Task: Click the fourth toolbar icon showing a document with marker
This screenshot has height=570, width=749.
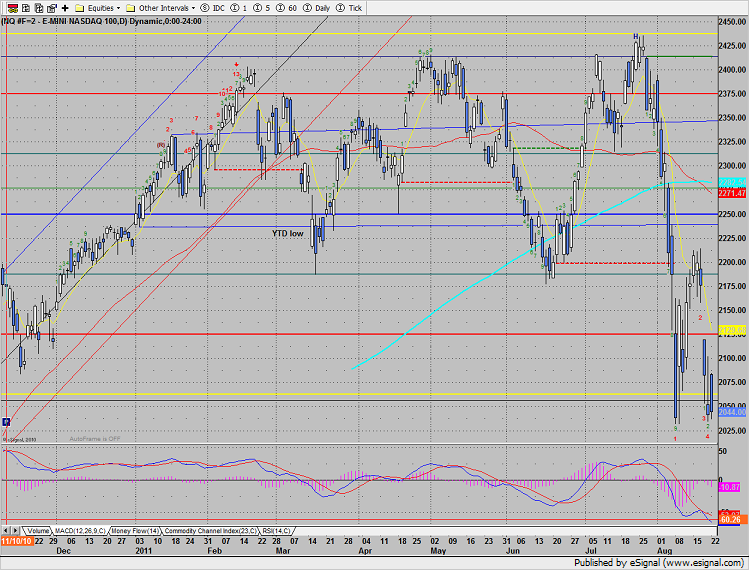Action: [52, 8]
